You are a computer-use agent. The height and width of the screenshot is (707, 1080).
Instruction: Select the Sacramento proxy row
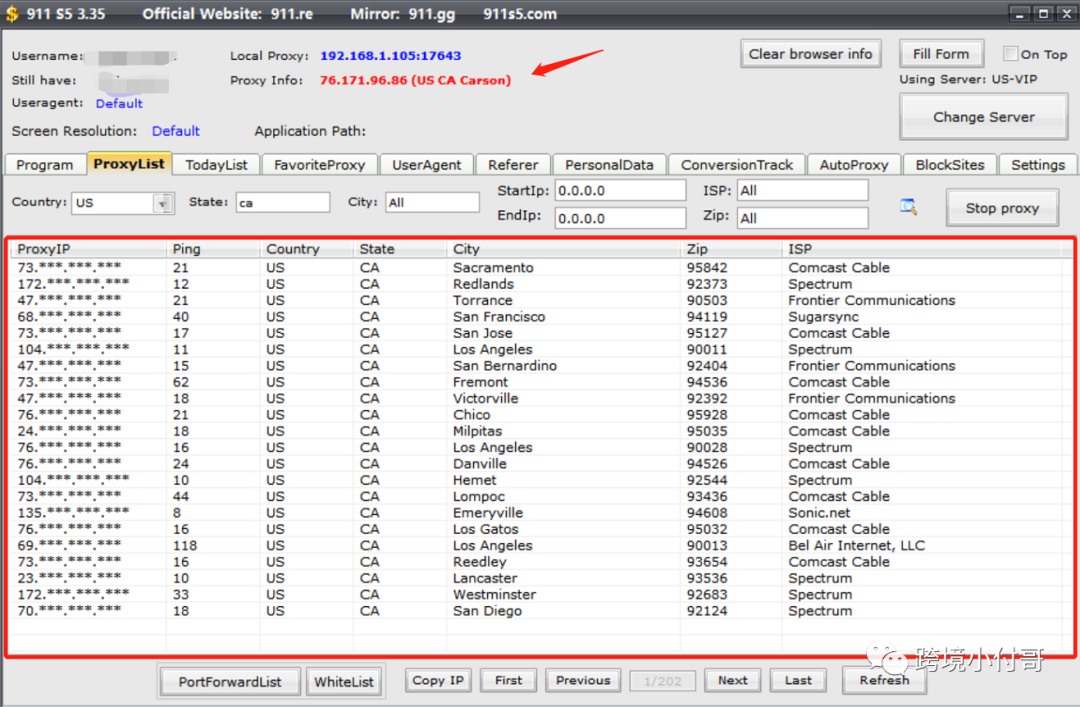pyautogui.click(x=493, y=268)
